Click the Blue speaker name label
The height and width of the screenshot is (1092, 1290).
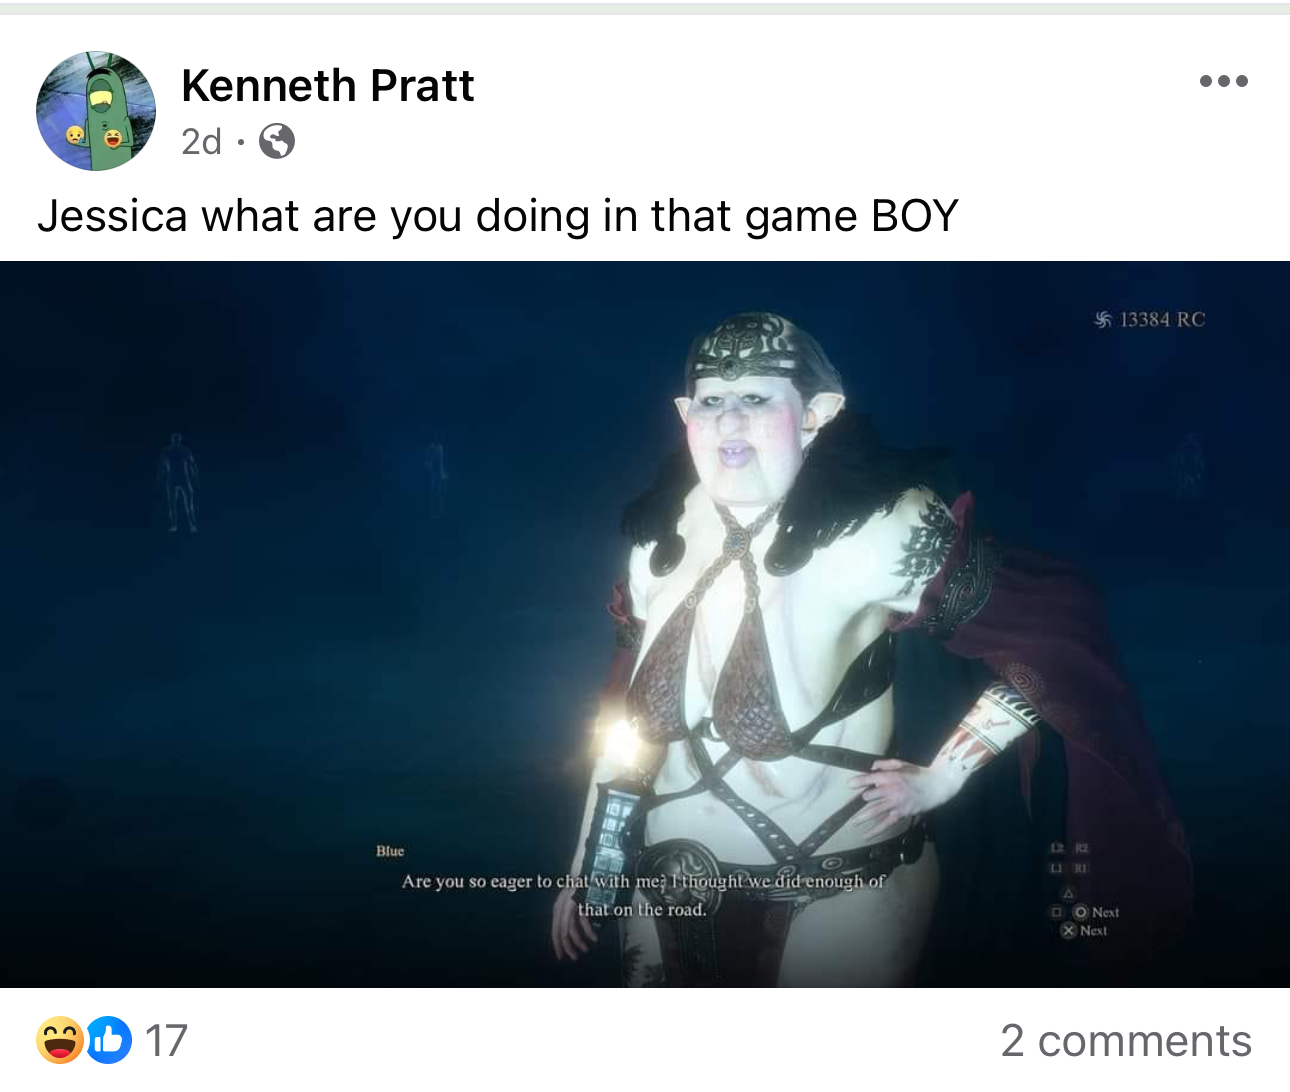(390, 851)
